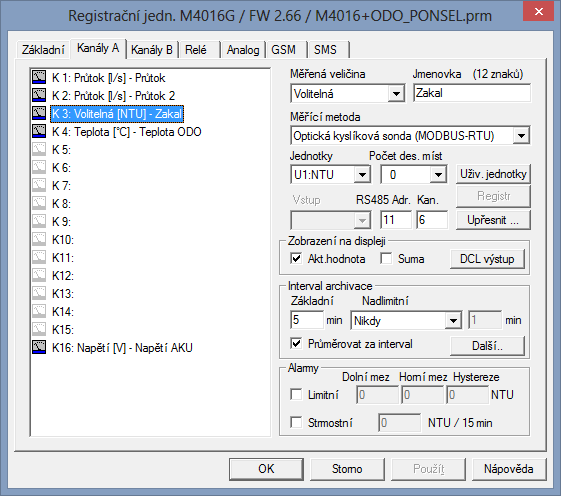Switch to the Kanály B tab
This screenshot has height=496, width=561.
tap(152, 49)
